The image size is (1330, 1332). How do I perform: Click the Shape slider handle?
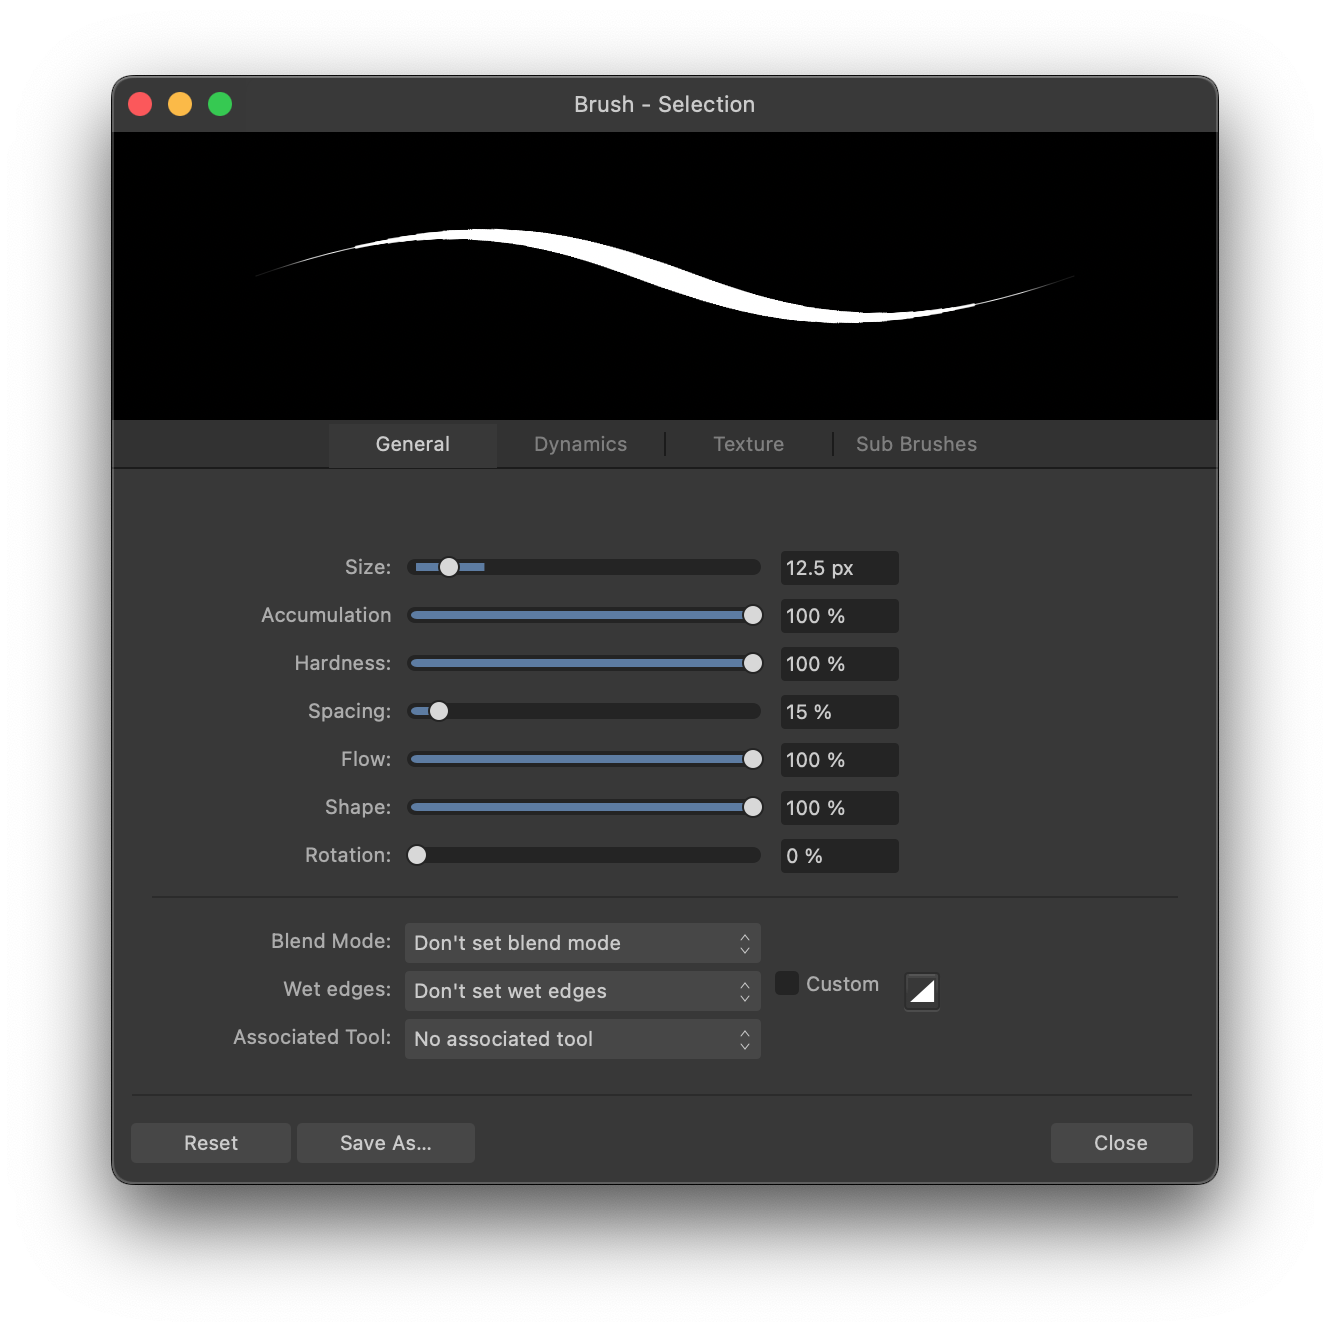pos(753,807)
